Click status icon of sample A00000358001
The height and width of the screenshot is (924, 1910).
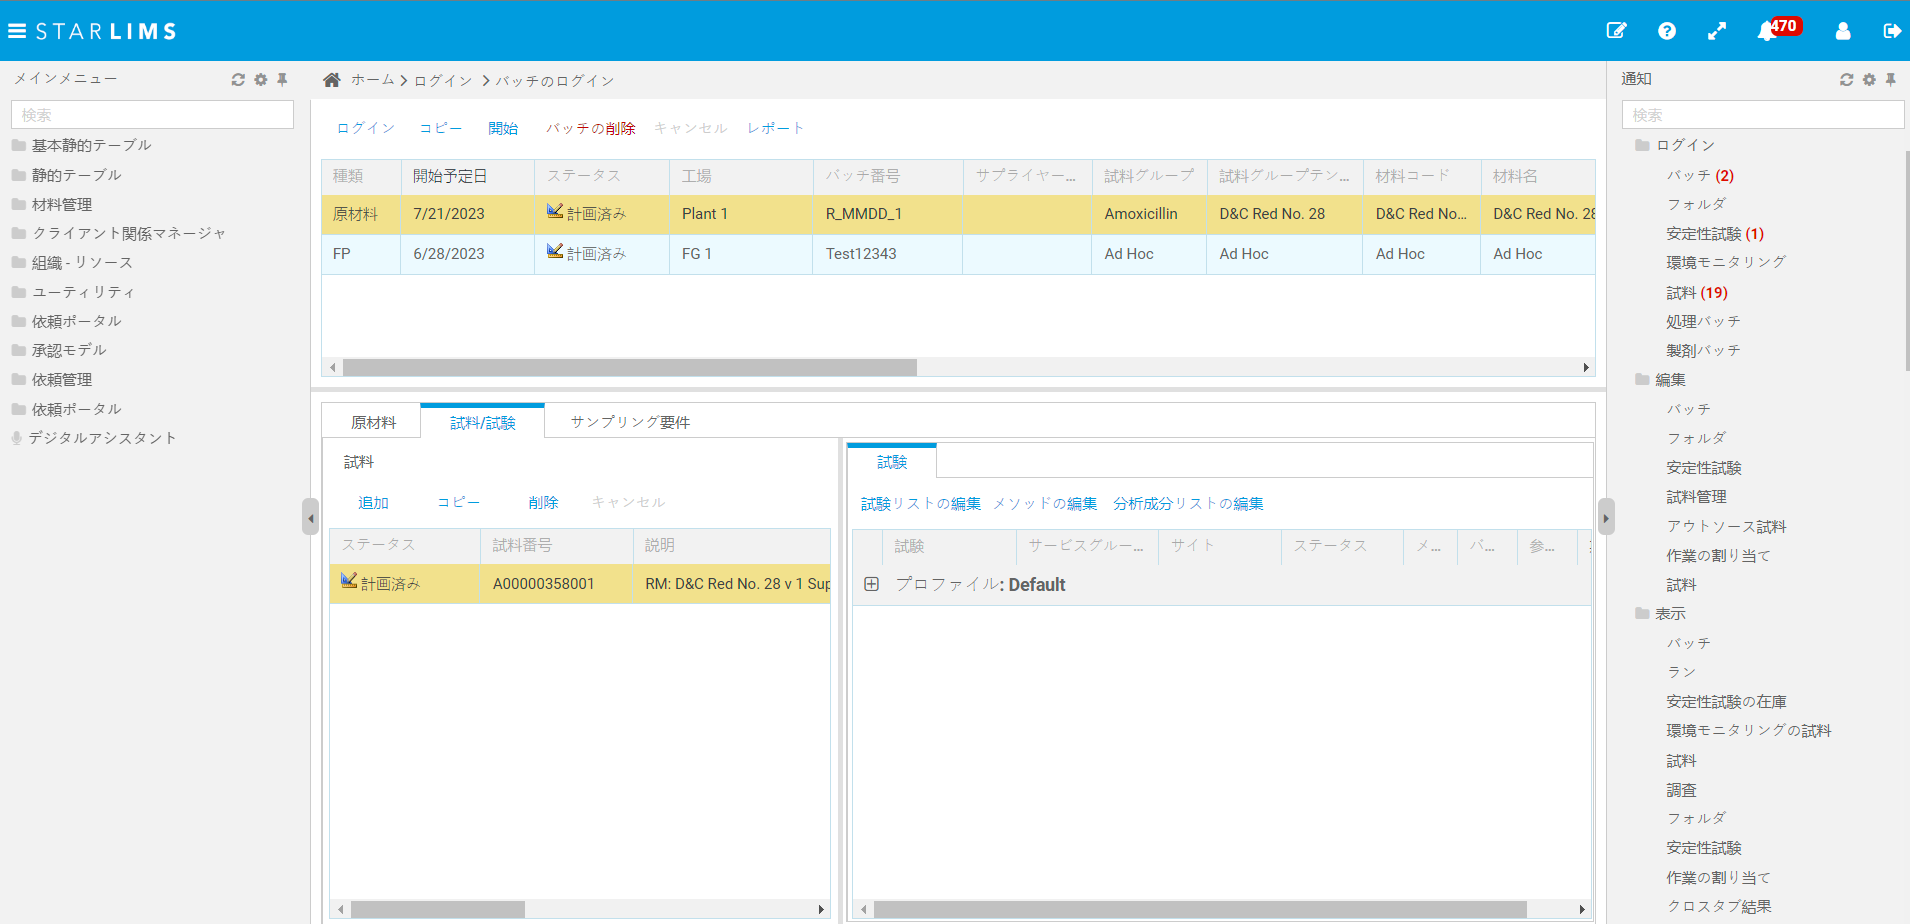coord(349,581)
